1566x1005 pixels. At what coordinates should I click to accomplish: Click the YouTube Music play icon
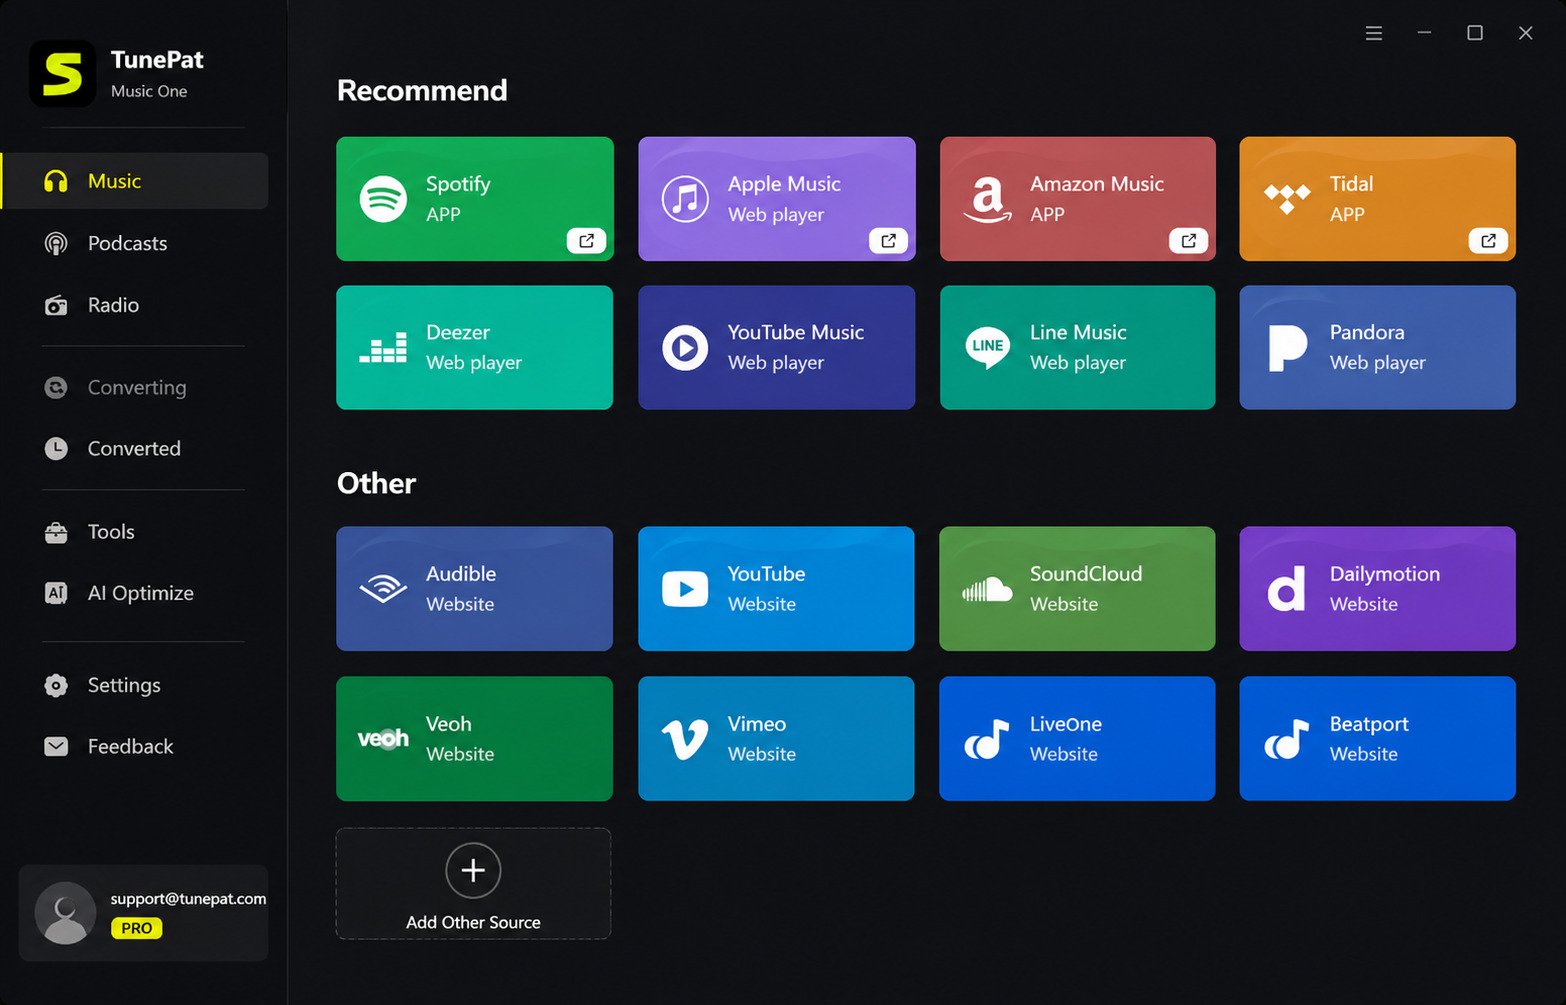tap(685, 348)
